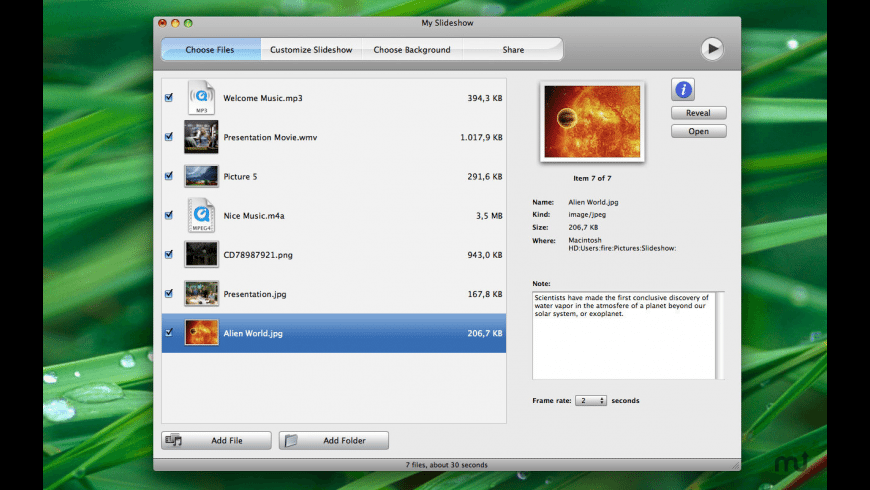The width and height of the screenshot is (870, 490).
Task: Click the 3,5 MB size value
Action: 489,216
